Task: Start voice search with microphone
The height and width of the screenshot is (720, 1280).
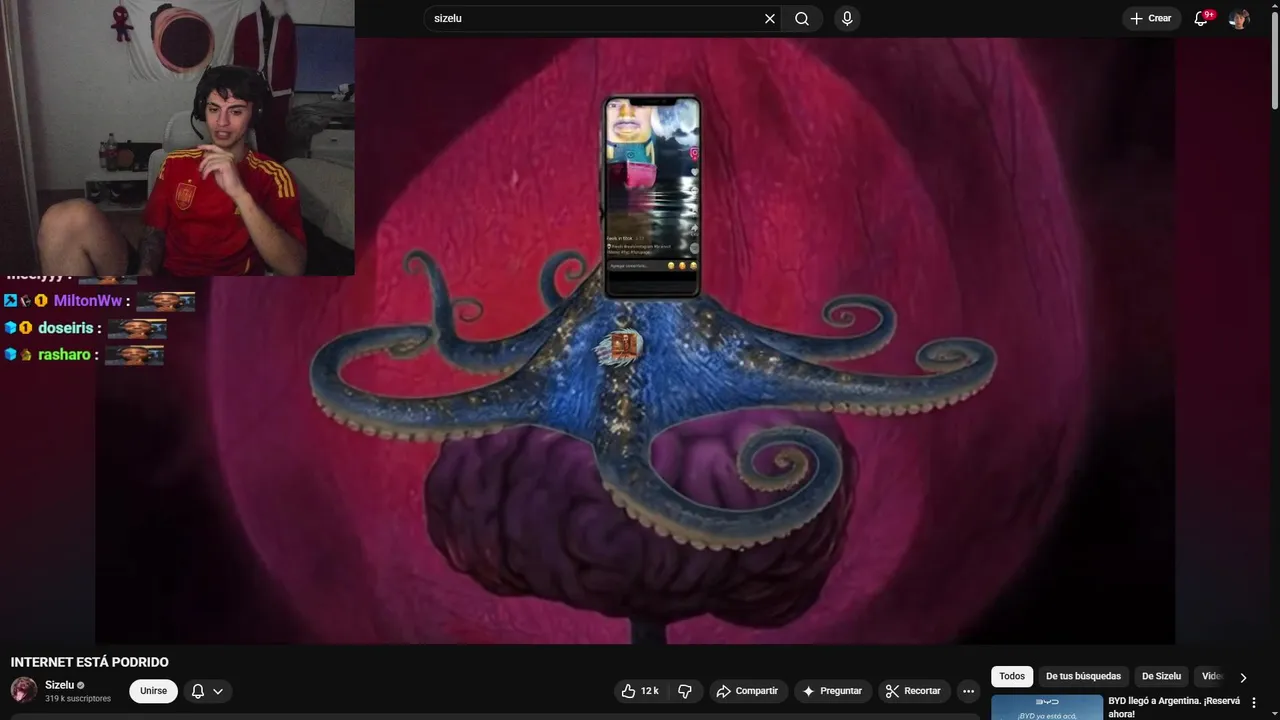Action: pos(847,18)
